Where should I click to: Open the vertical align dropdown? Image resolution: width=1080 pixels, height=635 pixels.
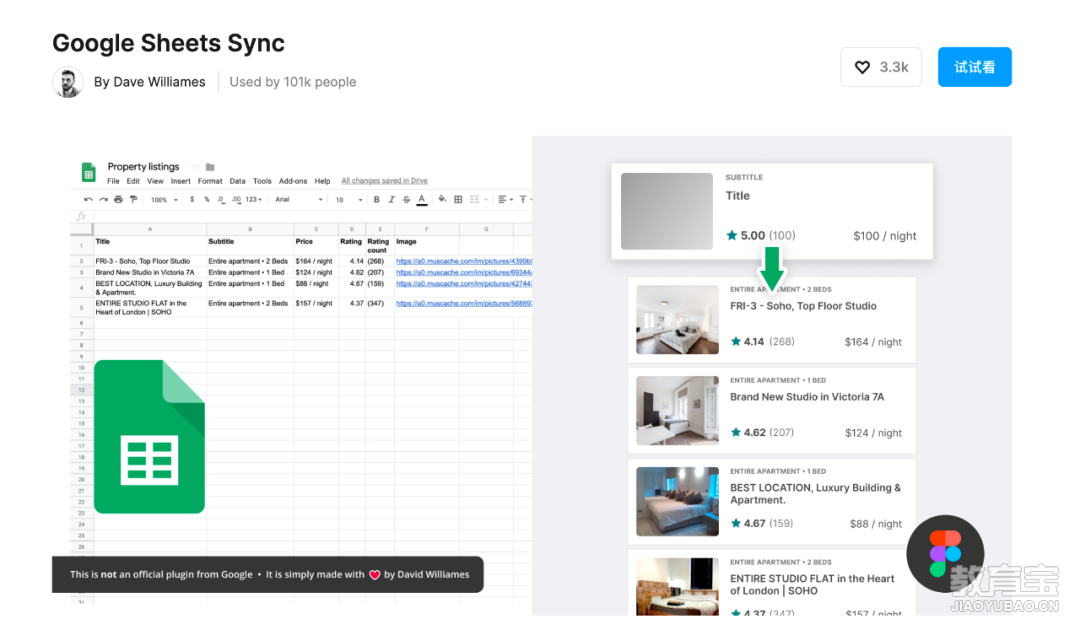[x=525, y=200]
